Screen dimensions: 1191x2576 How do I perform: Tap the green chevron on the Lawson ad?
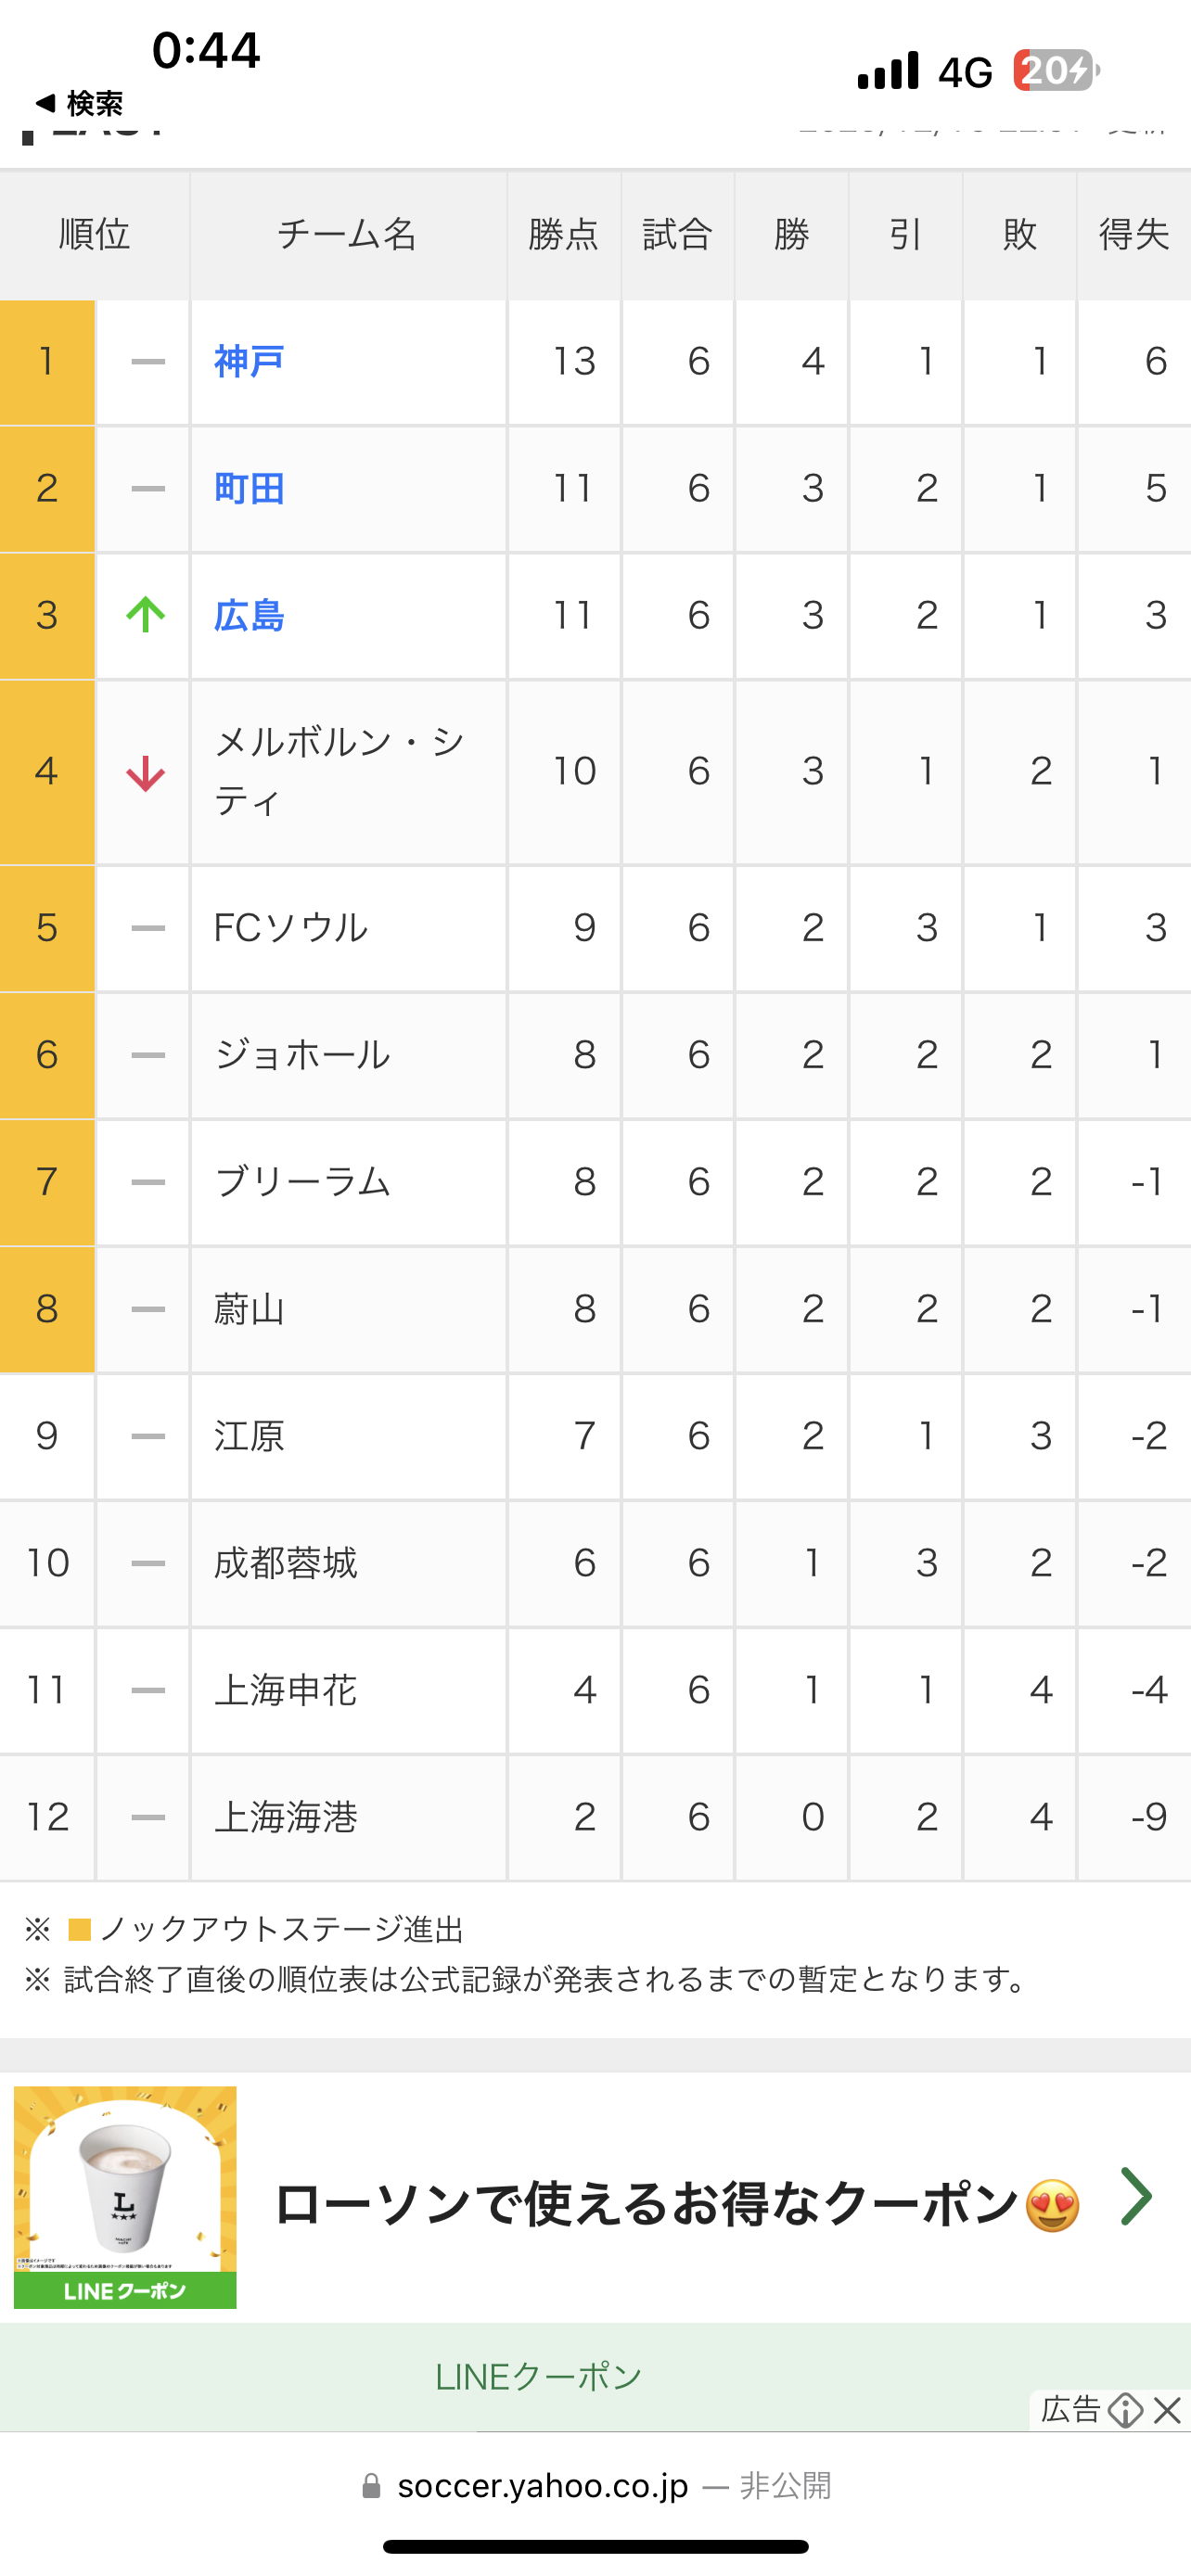(1136, 2196)
